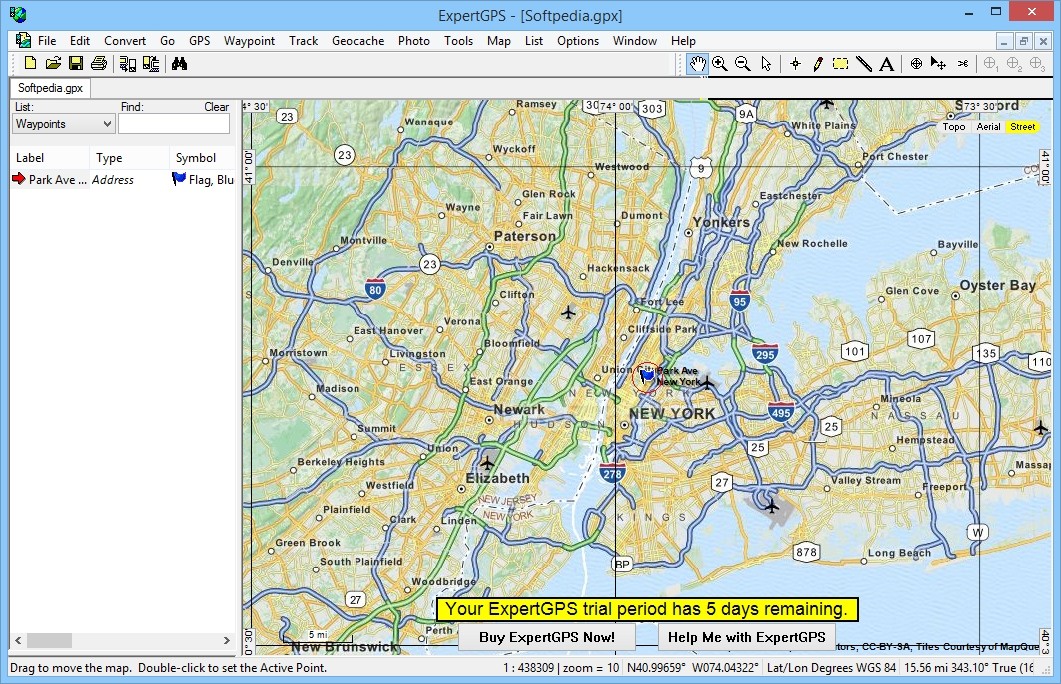
Task: Open the Tools menu
Action: (458, 41)
